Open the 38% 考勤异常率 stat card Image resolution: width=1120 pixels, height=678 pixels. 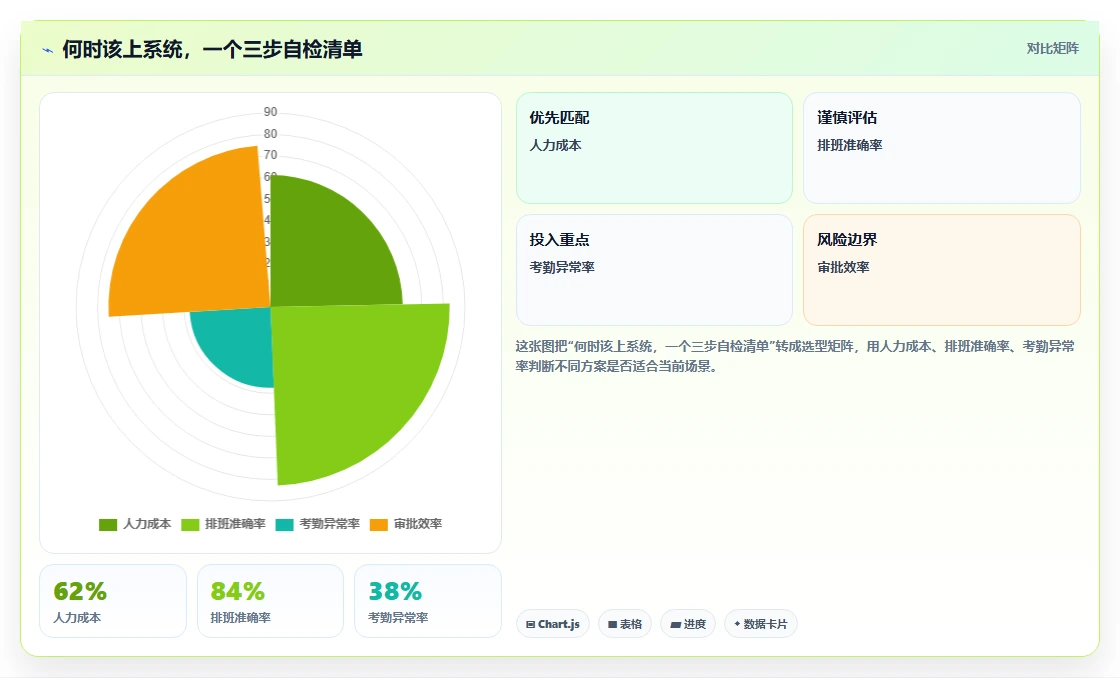click(428, 601)
